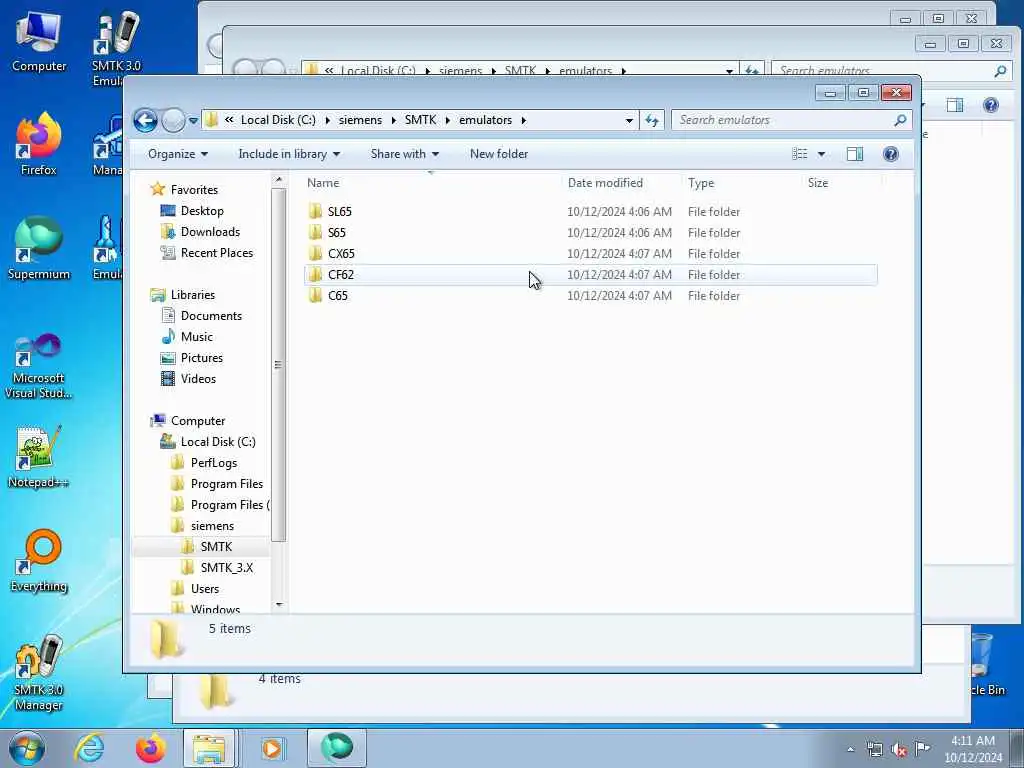The height and width of the screenshot is (768, 1024).
Task: Open Supermium desktop shortcut
Action: click(x=39, y=248)
